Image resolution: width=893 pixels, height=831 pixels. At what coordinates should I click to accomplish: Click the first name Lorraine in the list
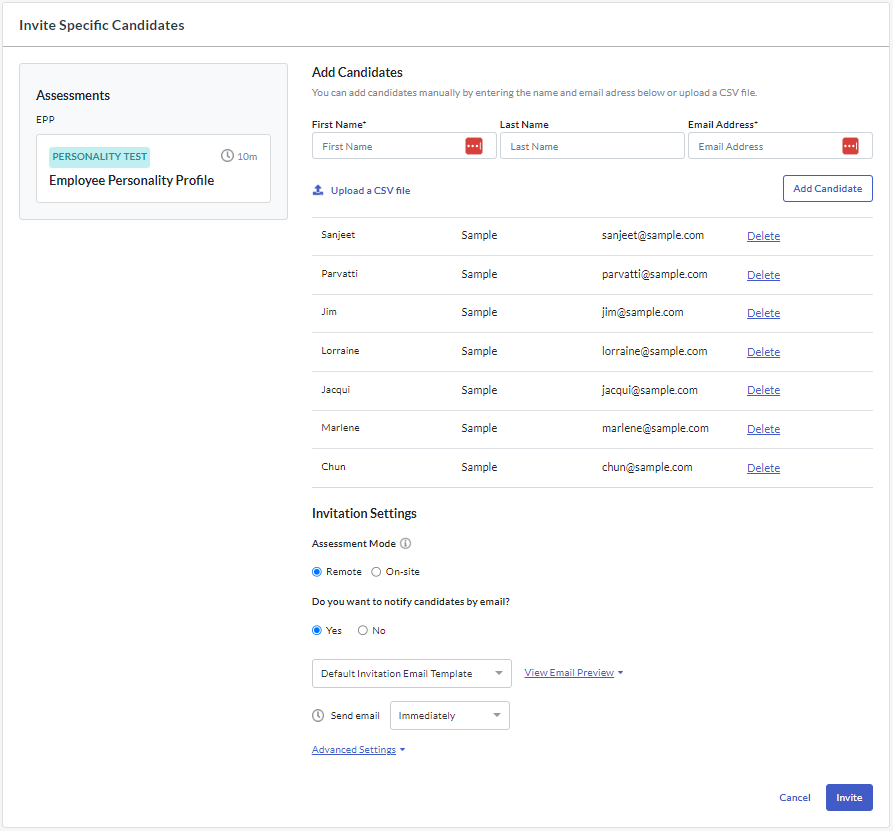coord(340,351)
